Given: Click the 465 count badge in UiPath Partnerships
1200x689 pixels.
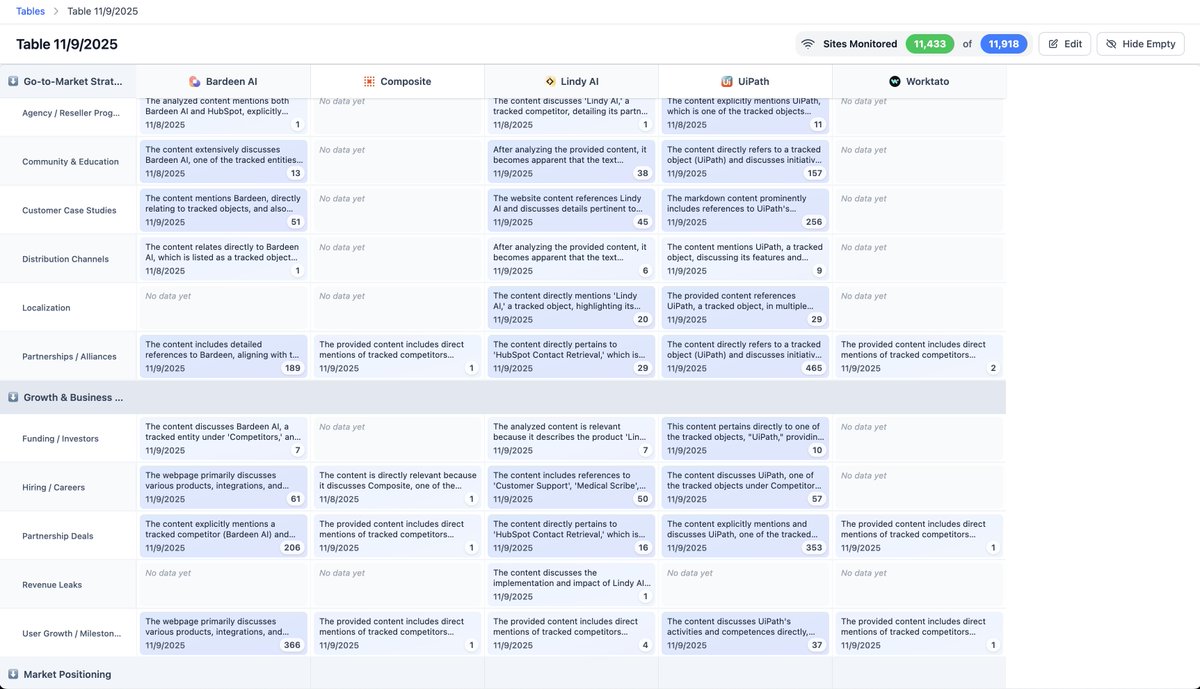Looking at the screenshot, I should 814,368.
